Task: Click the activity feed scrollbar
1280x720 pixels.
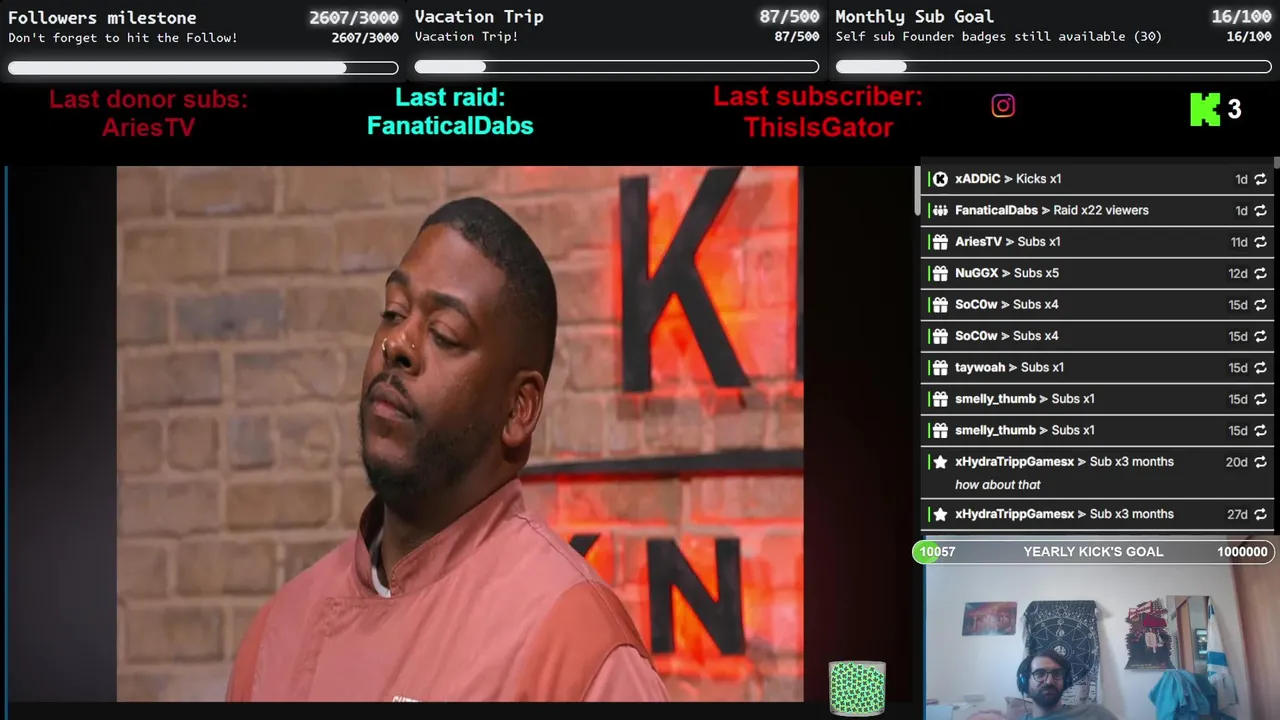Action: tap(918, 190)
